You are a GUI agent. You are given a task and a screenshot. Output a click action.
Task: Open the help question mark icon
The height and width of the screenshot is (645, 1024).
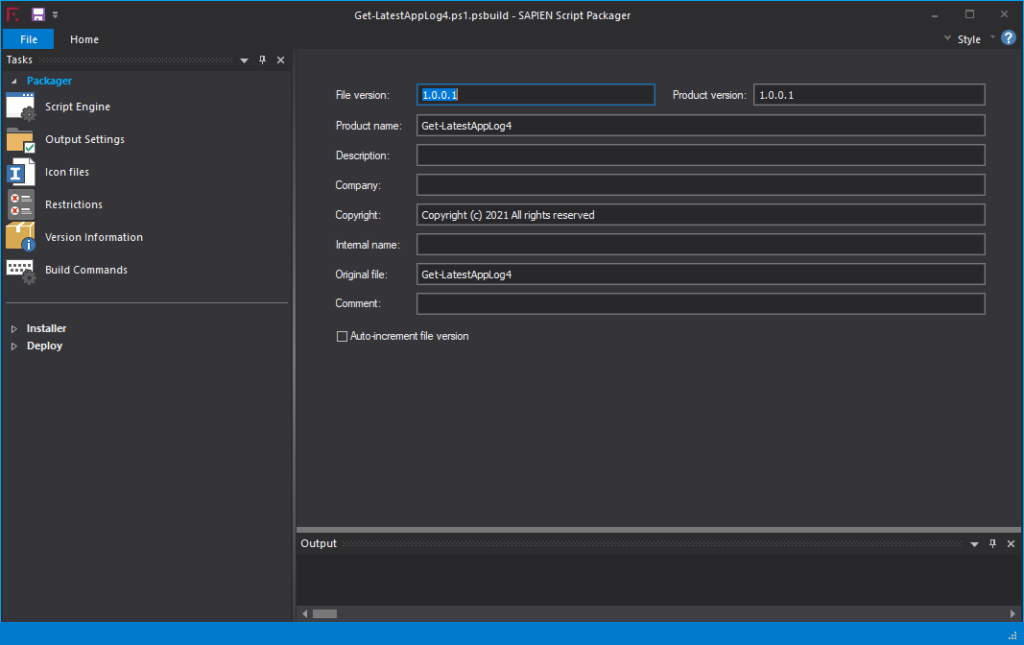click(1008, 38)
